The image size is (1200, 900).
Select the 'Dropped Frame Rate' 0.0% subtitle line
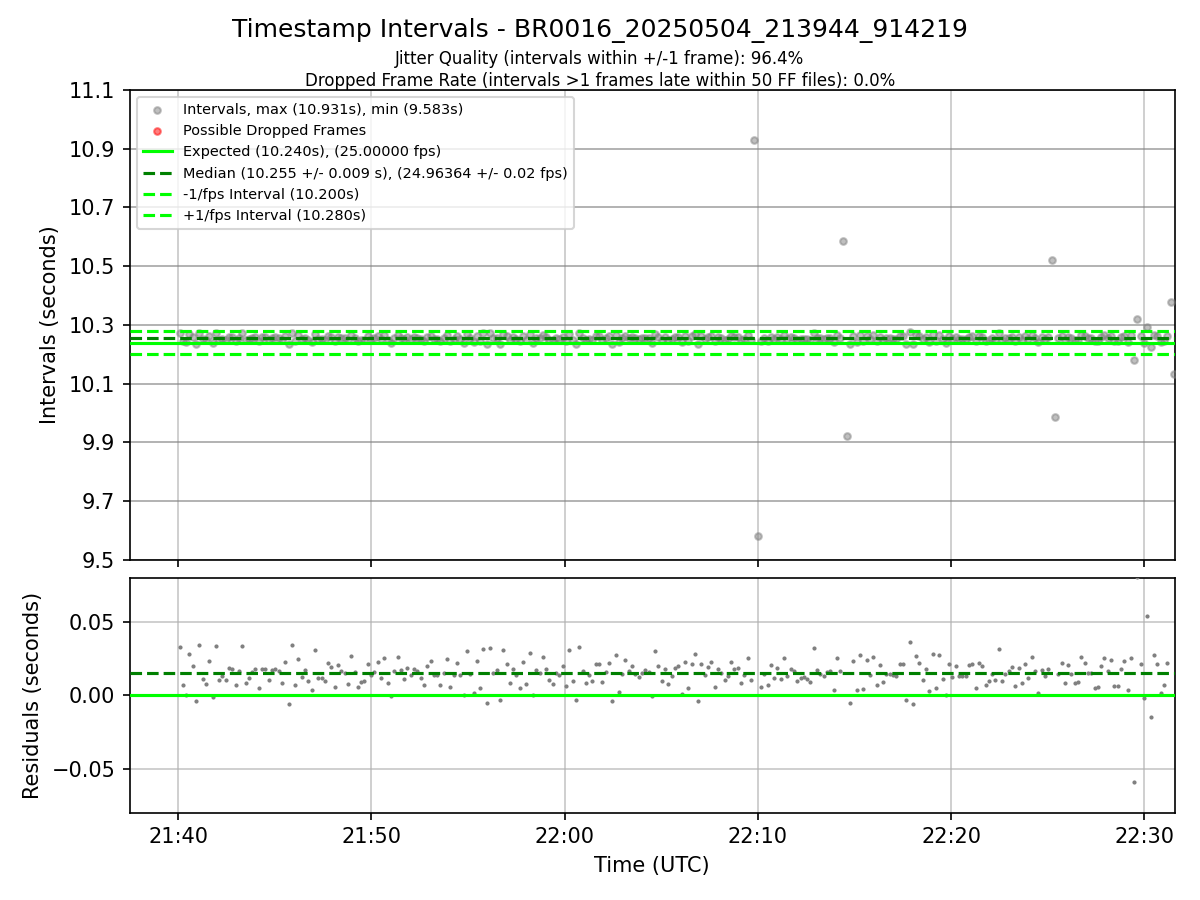point(599,80)
